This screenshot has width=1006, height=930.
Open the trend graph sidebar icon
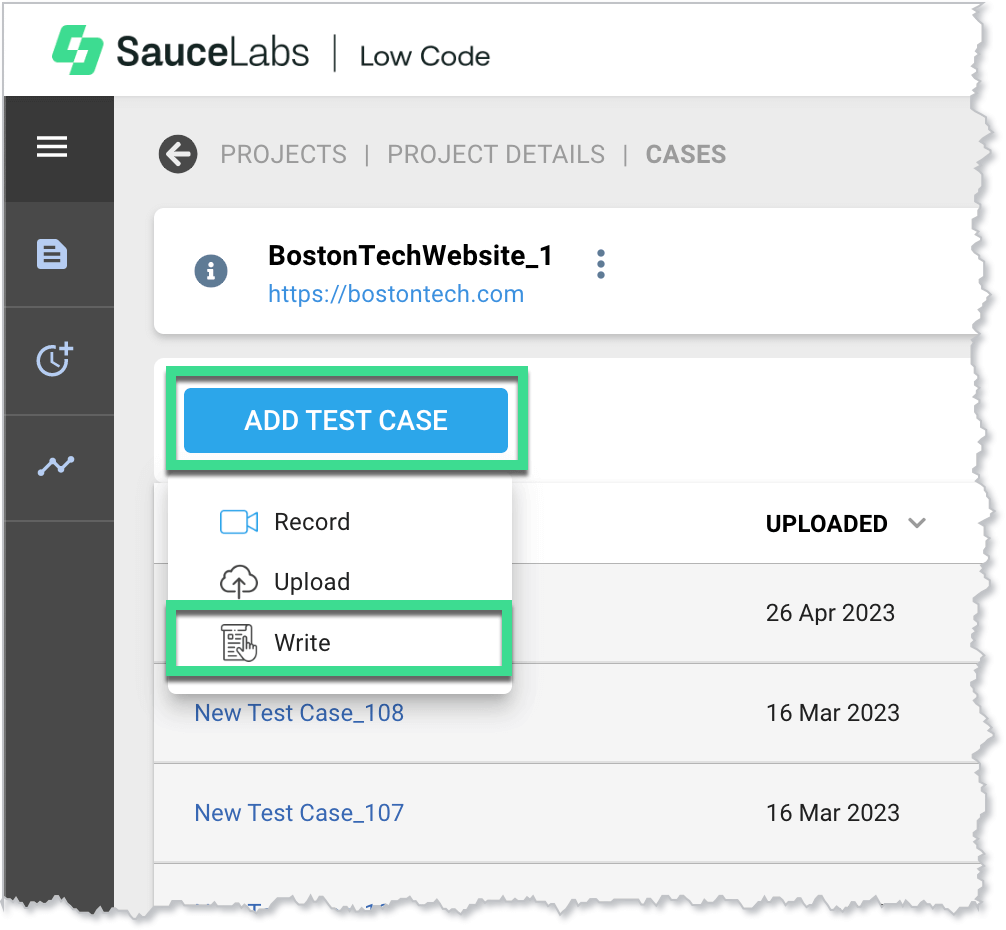(x=56, y=465)
